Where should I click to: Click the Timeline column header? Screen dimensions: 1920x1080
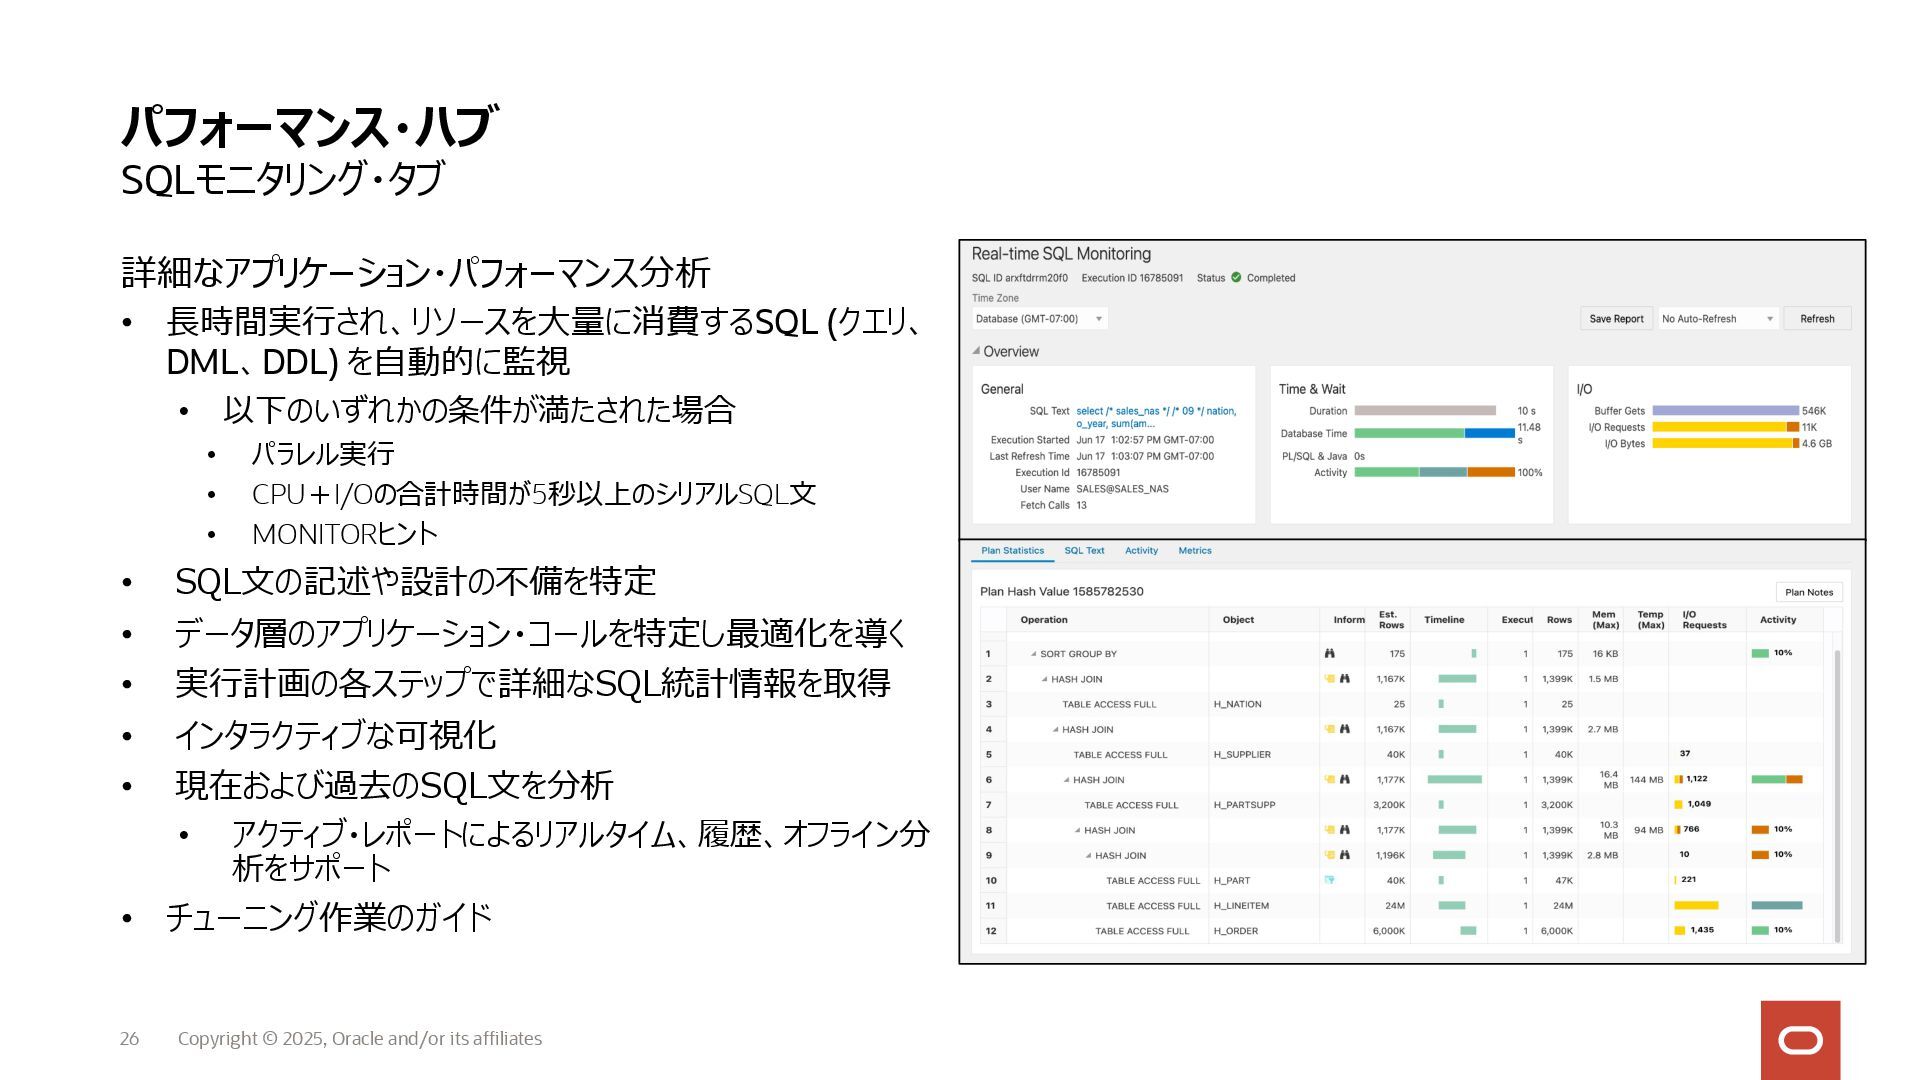click(1444, 620)
